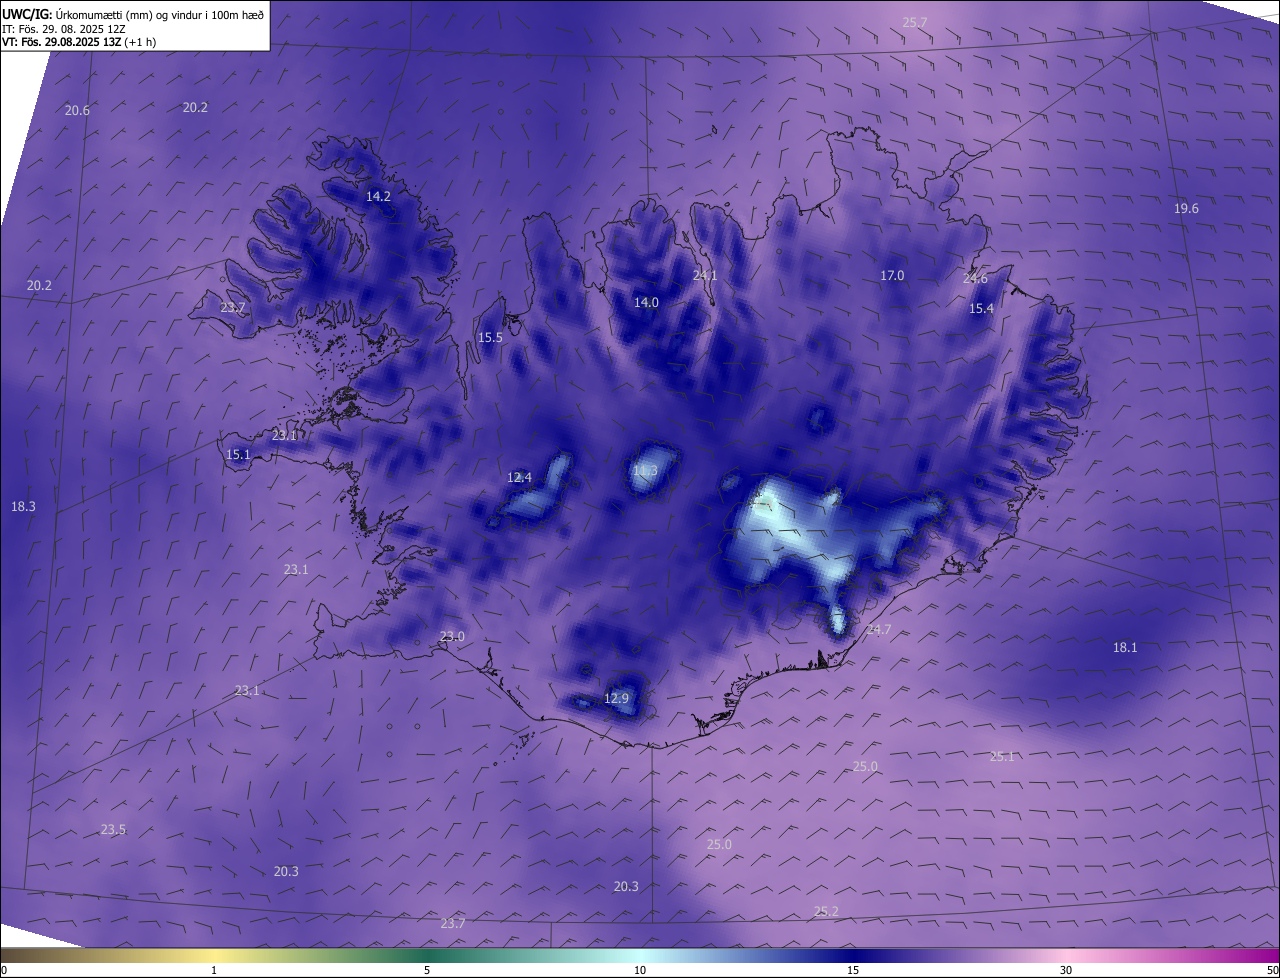Screen dimensions: 1280x978
Task: Click the 25.2 value label
Action: 826,911
